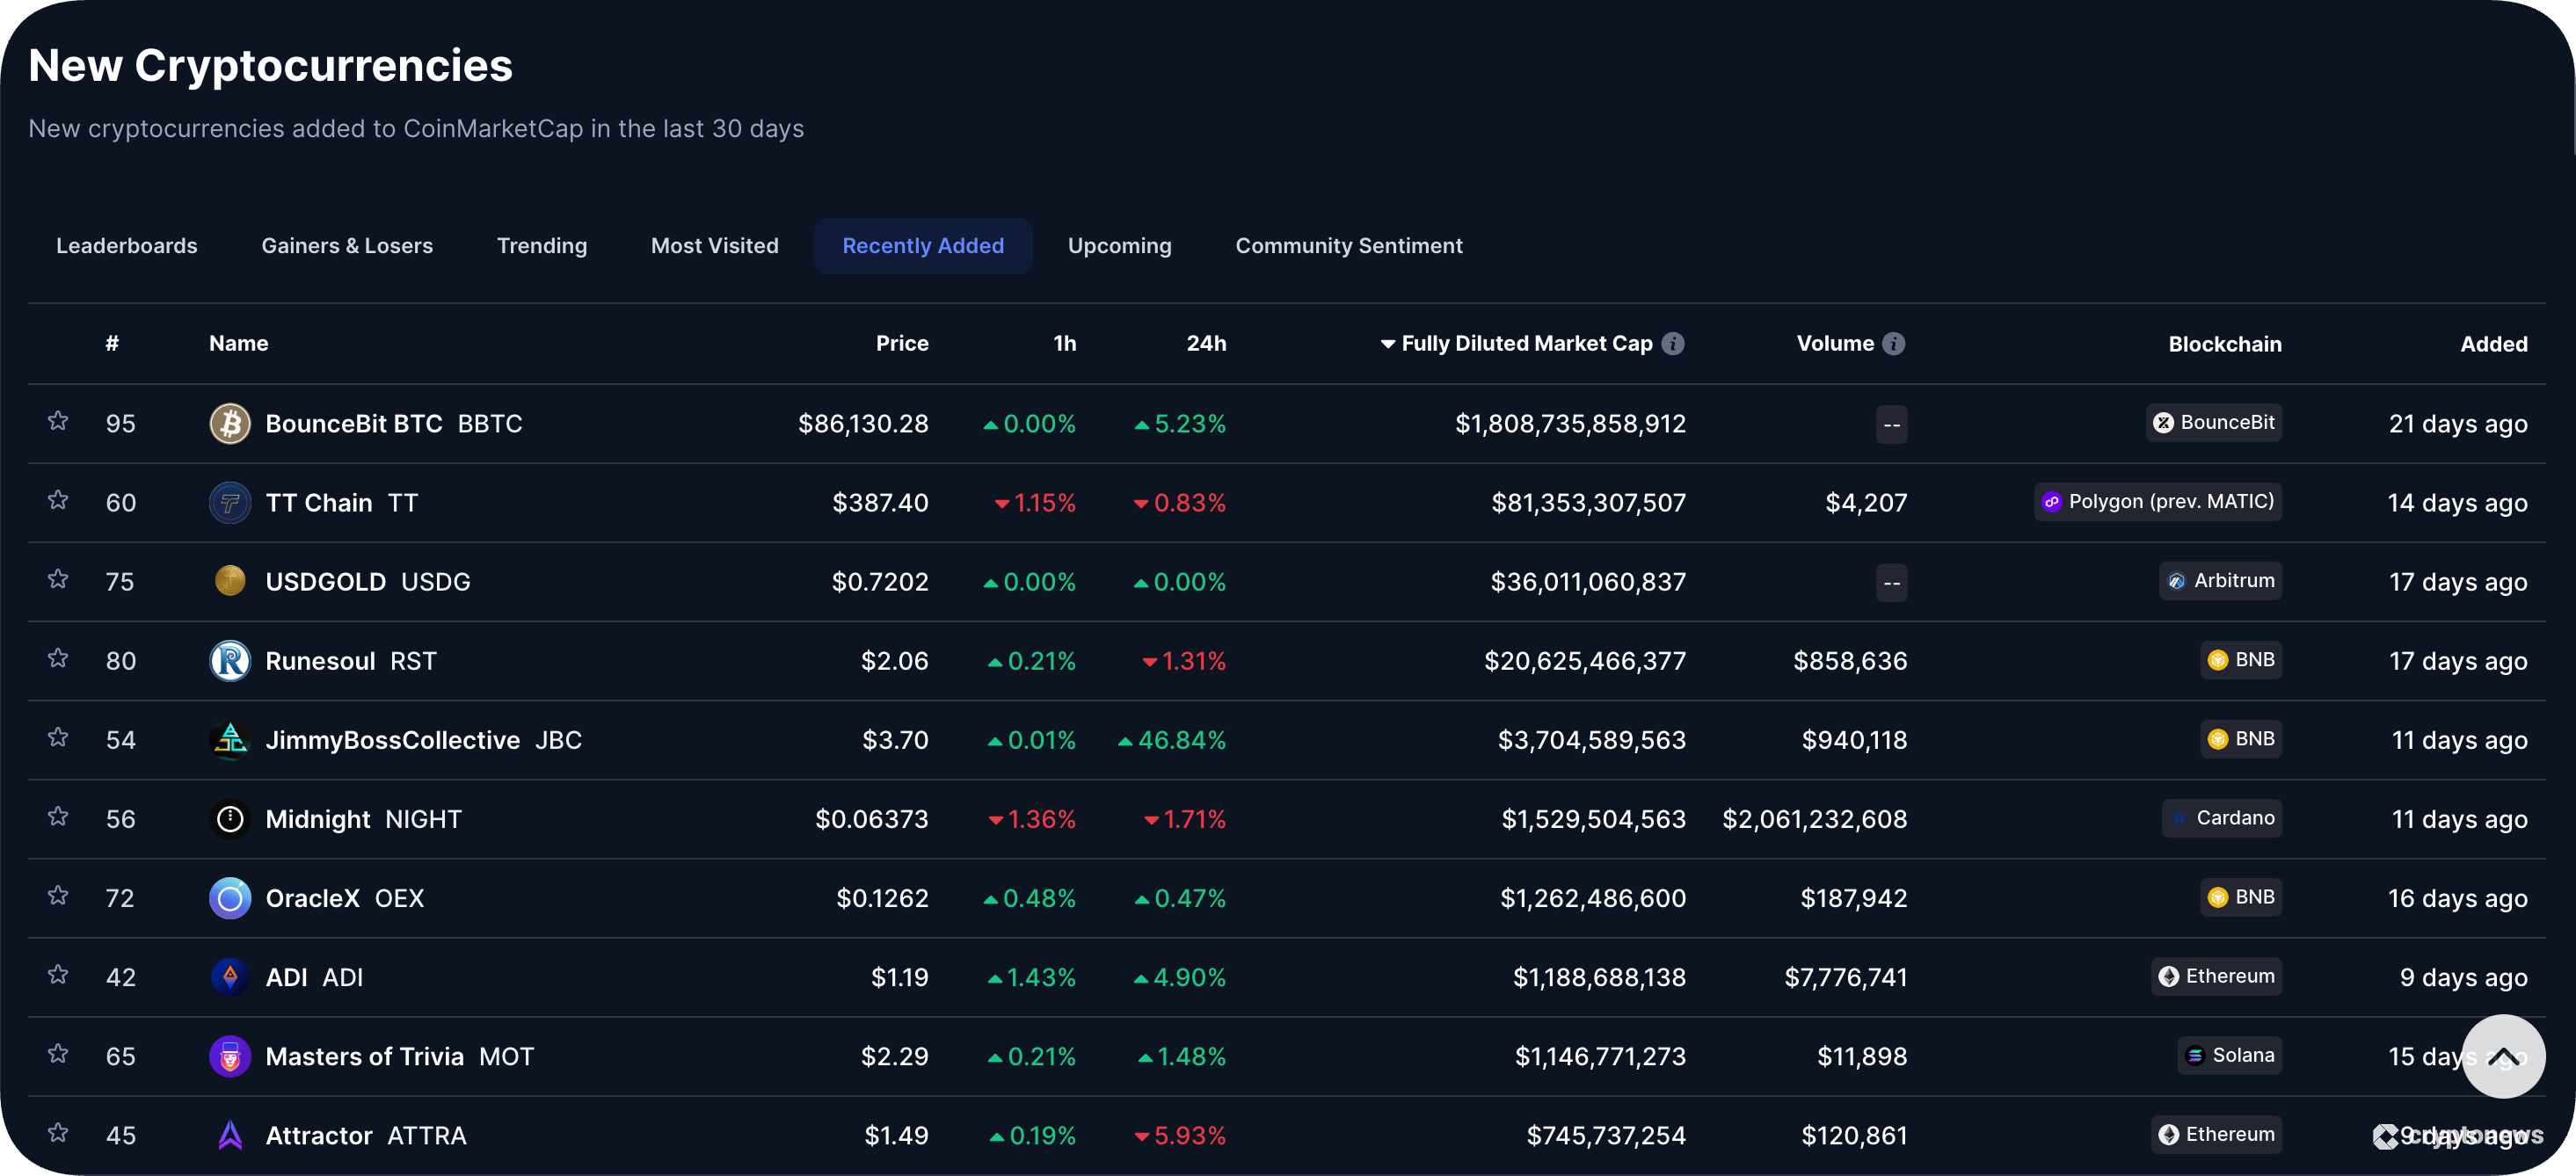Click the Fully Diluted Market Cap sort arrow
Image resolution: width=2576 pixels, height=1176 pixels.
pos(1387,343)
